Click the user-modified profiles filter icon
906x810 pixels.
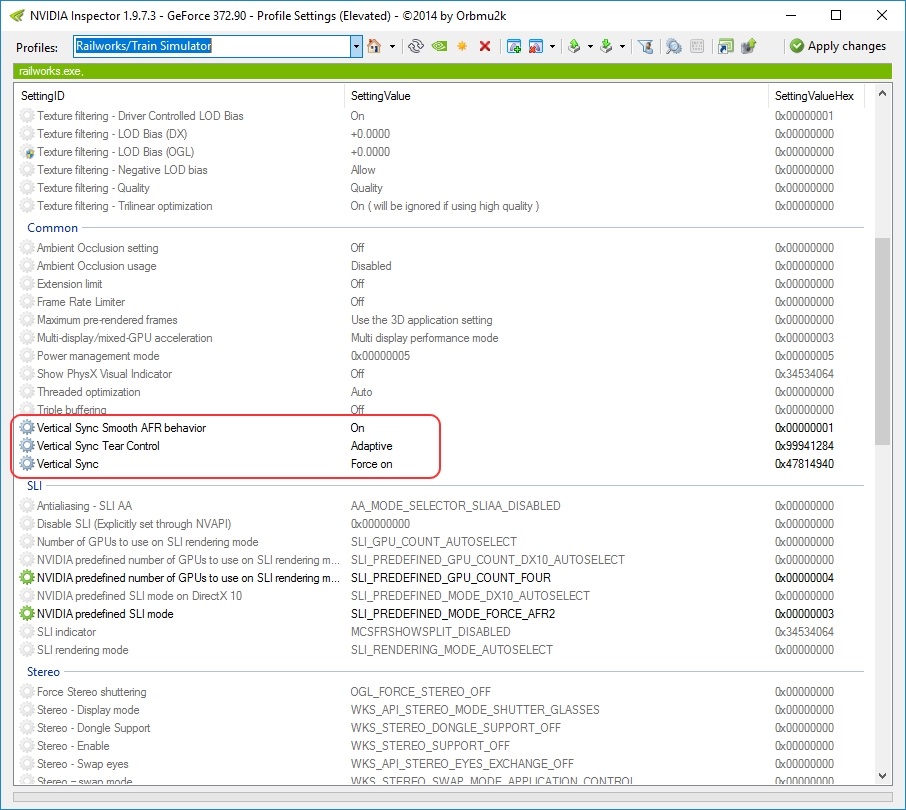[x=645, y=46]
